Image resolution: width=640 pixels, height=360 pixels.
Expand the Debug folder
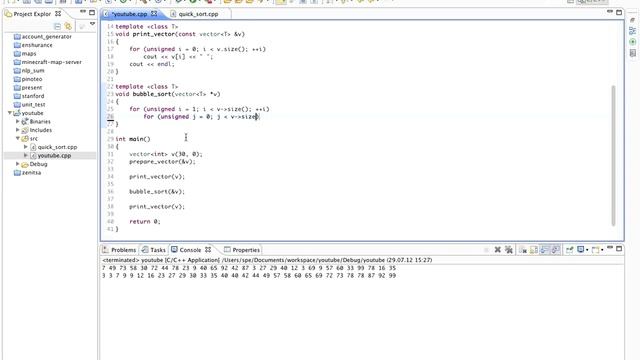point(18,164)
